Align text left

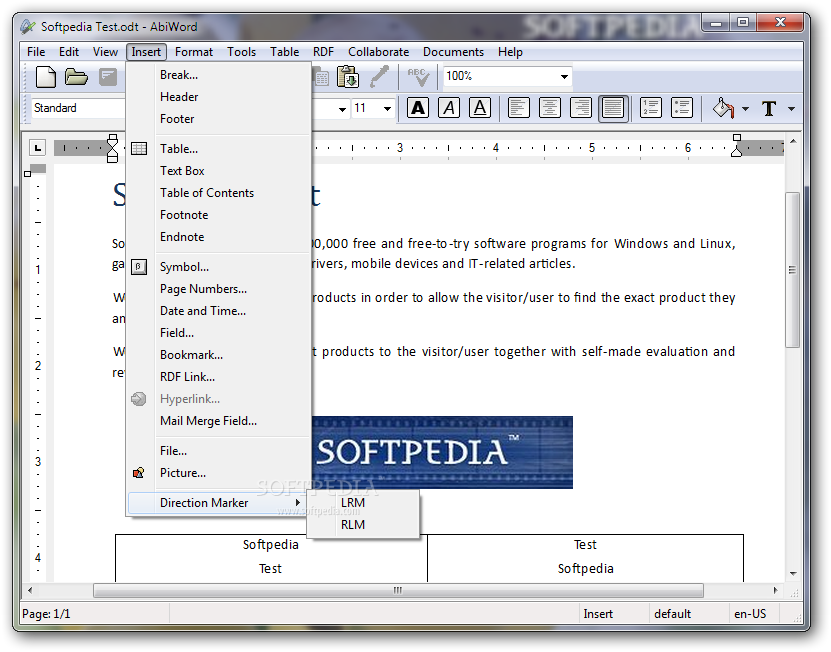[x=518, y=108]
